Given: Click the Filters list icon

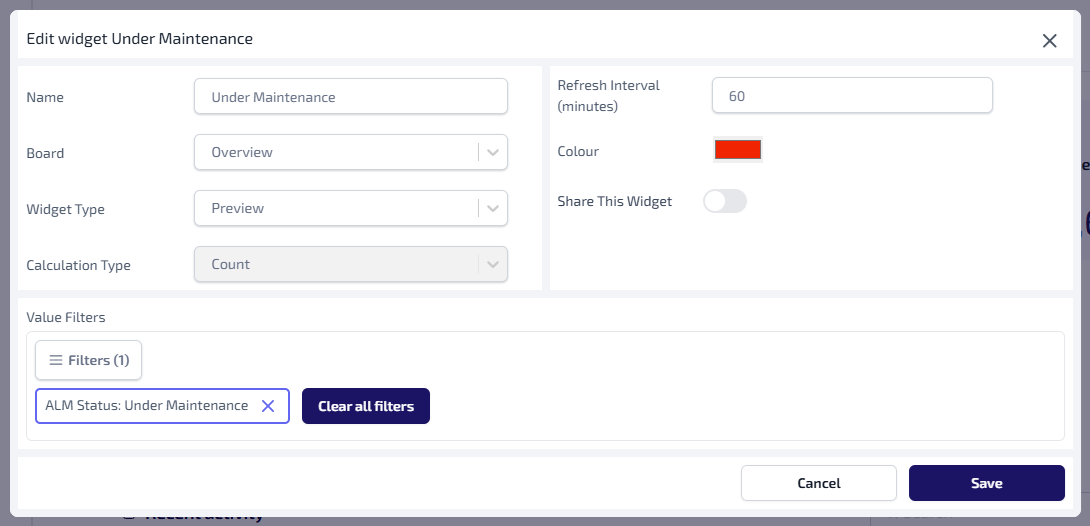Looking at the screenshot, I should tap(56, 360).
